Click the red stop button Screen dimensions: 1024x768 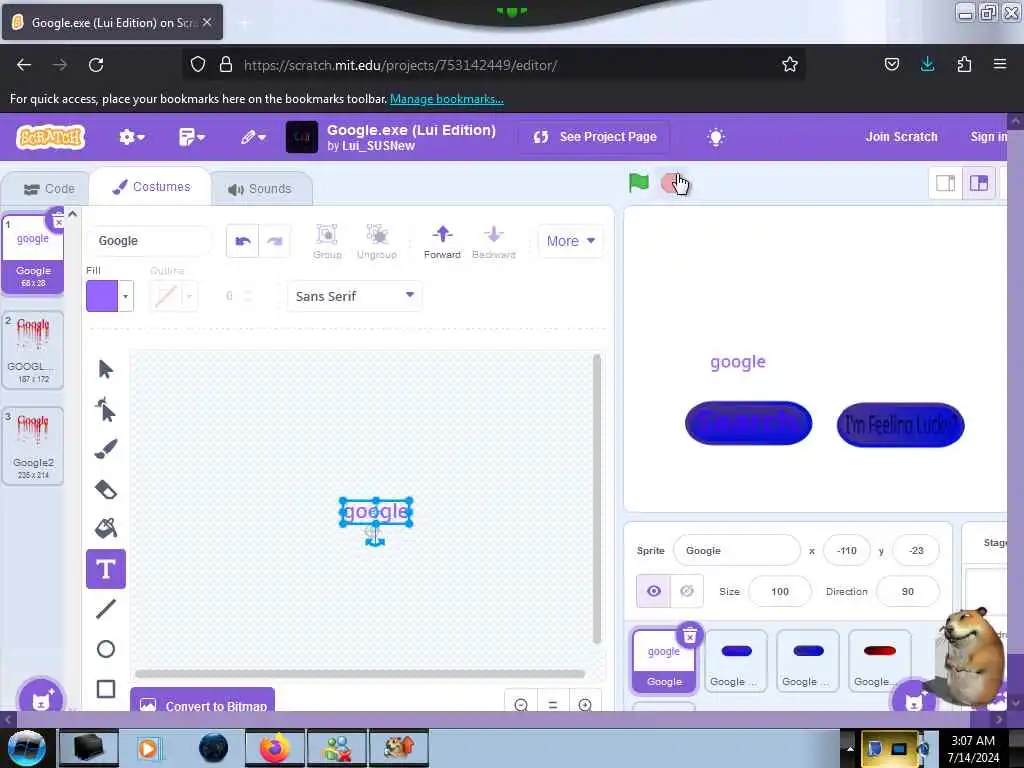click(x=670, y=184)
